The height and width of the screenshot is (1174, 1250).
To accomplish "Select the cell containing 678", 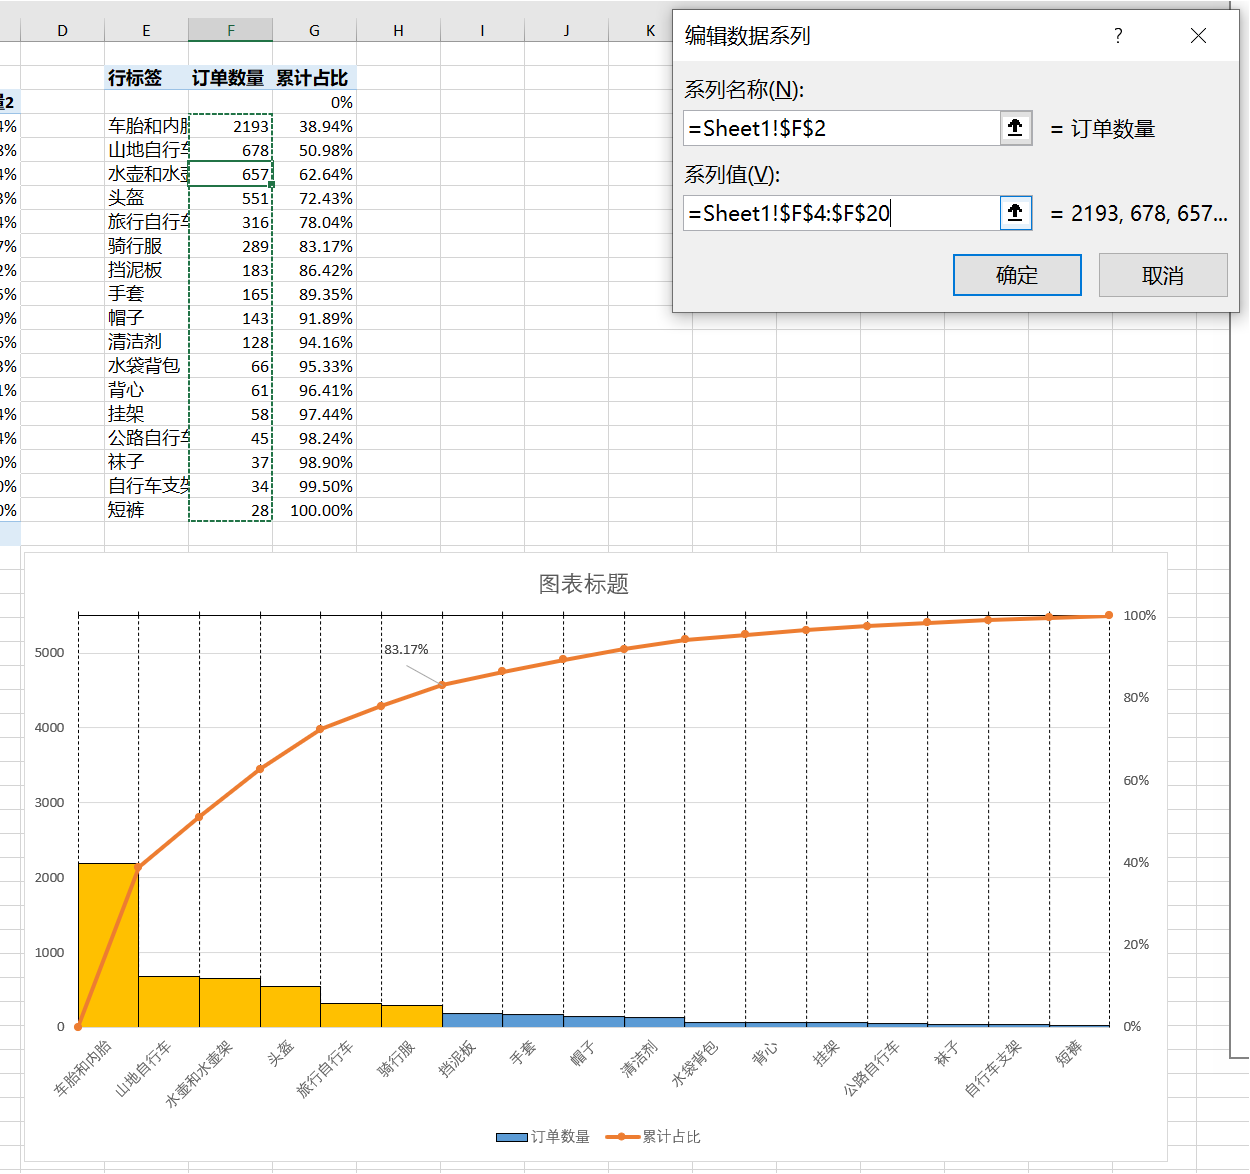I will click(230, 150).
